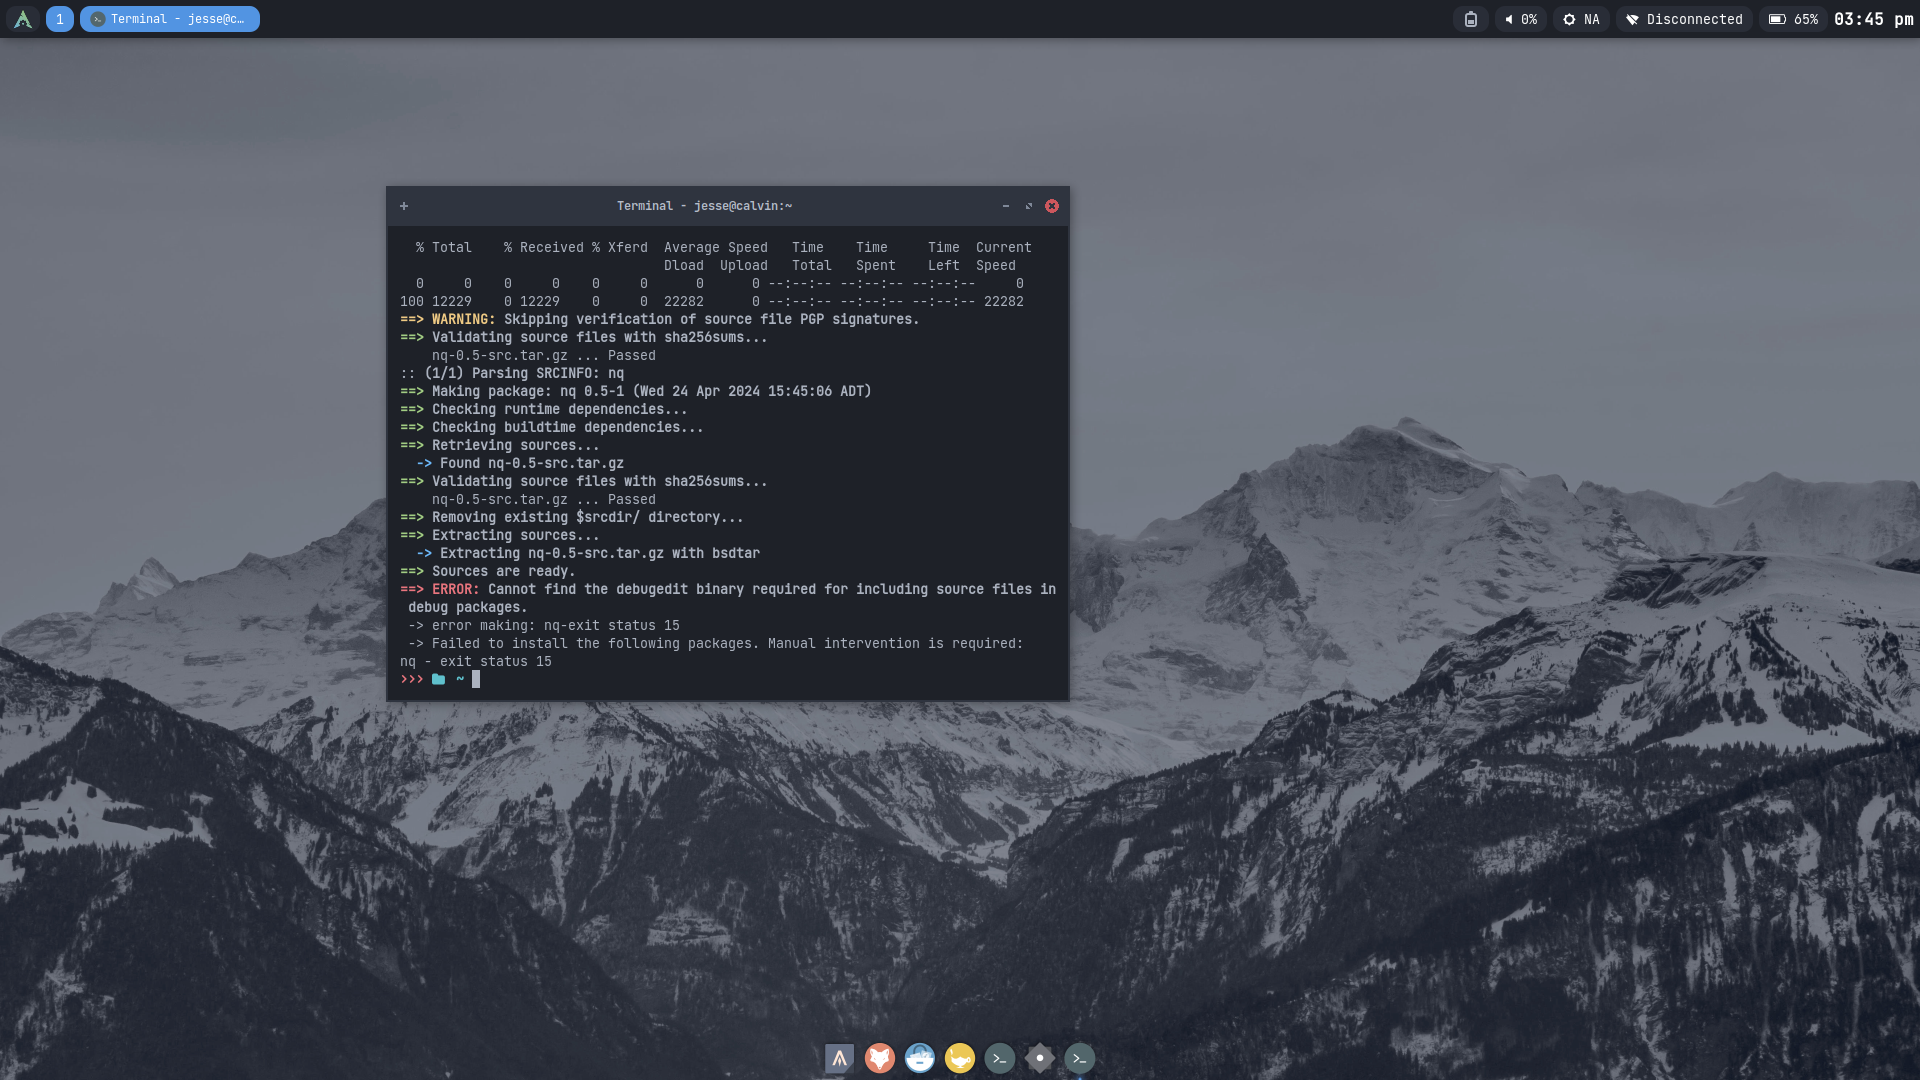Click "Retrieving sources..." line

point(516,446)
